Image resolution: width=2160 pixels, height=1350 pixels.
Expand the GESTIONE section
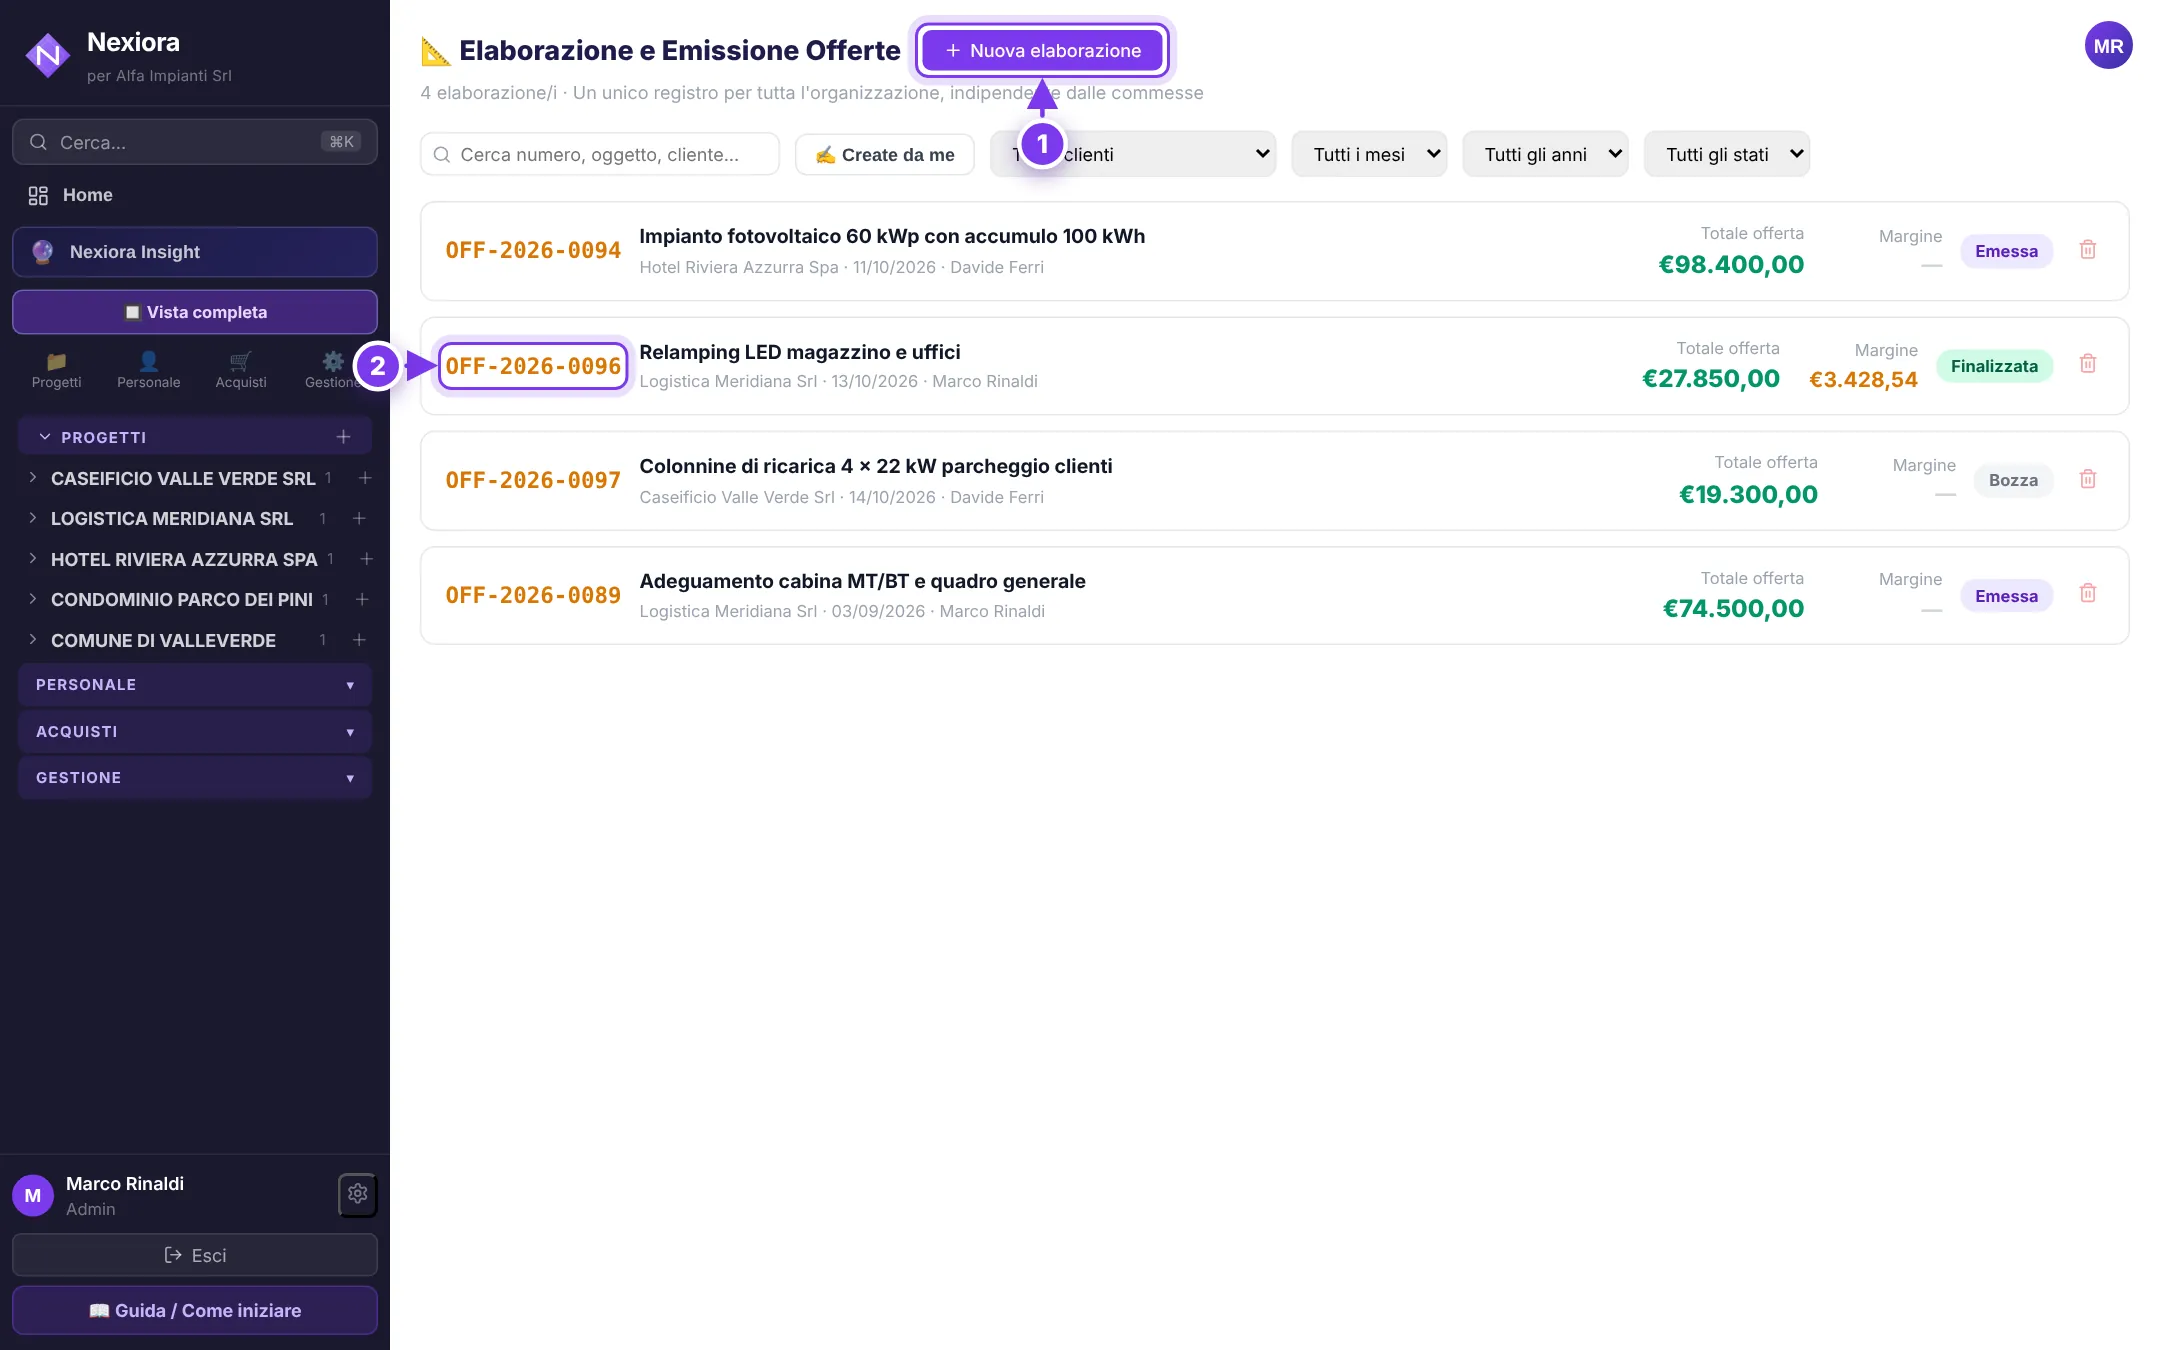point(195,778)
